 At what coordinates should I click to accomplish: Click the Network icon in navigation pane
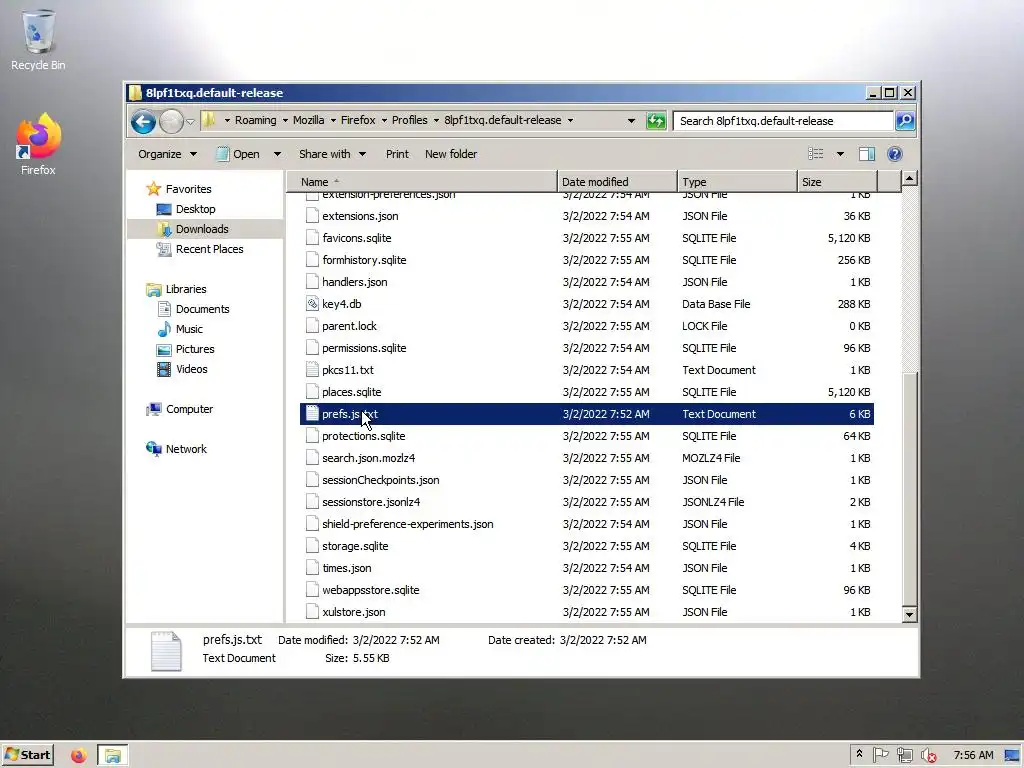[x=153, y=449]
